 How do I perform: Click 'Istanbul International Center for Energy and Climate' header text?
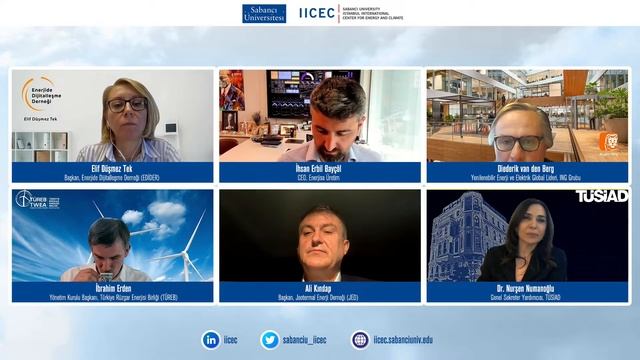point(372,13)
